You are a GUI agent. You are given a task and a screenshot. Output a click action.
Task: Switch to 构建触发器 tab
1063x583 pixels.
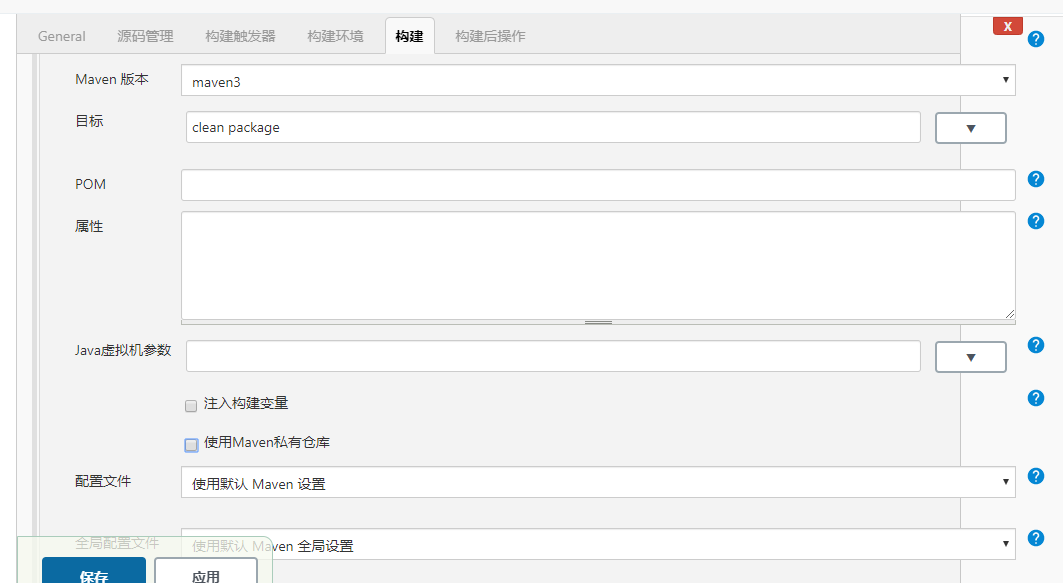click(241, 37)
